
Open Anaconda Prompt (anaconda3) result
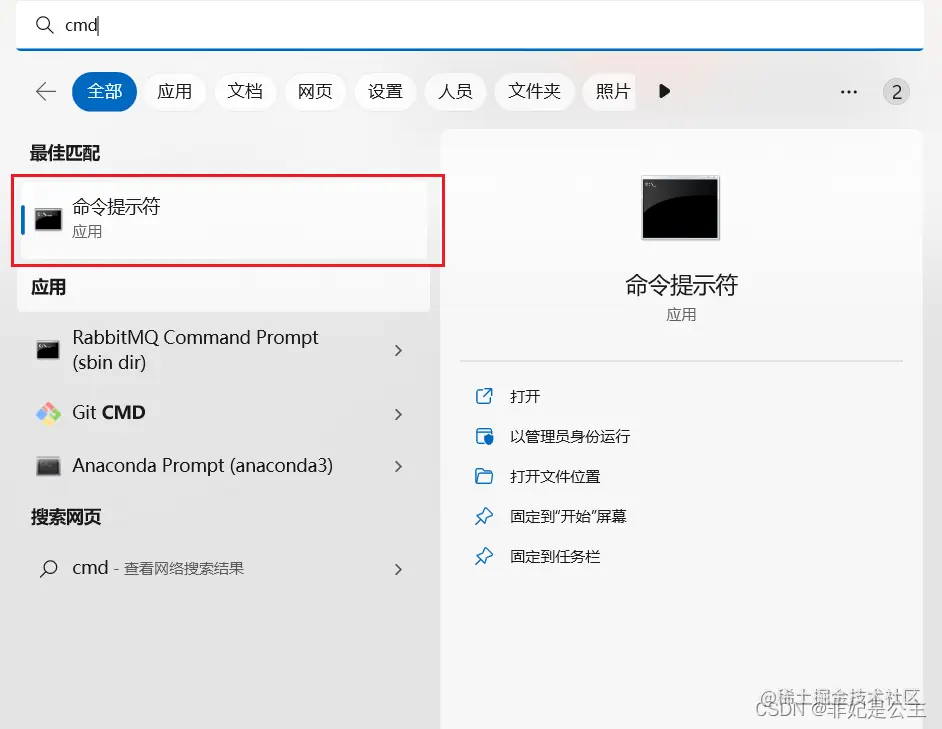[224, 466]
